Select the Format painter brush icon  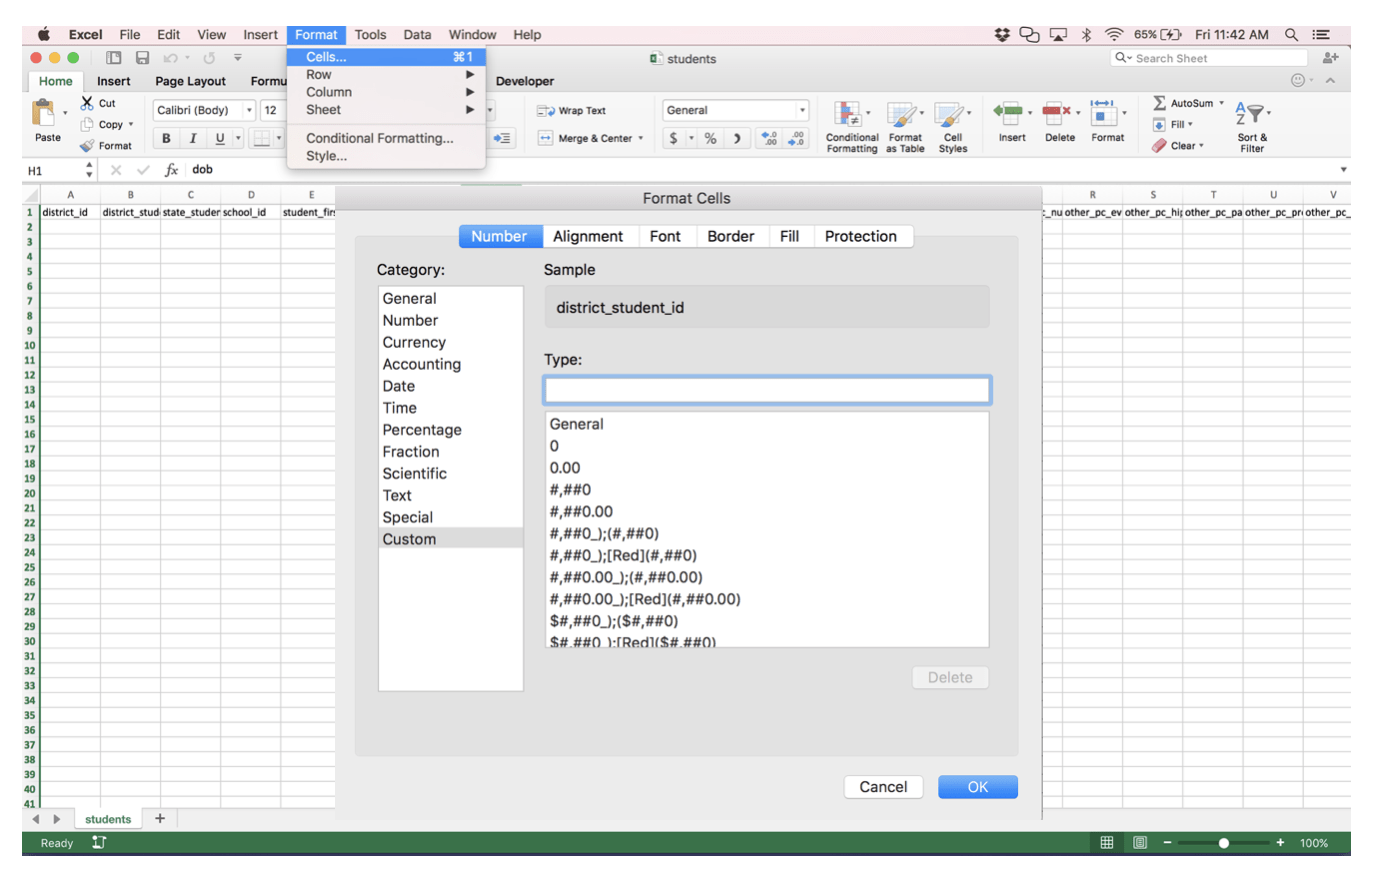pos(87,145)
